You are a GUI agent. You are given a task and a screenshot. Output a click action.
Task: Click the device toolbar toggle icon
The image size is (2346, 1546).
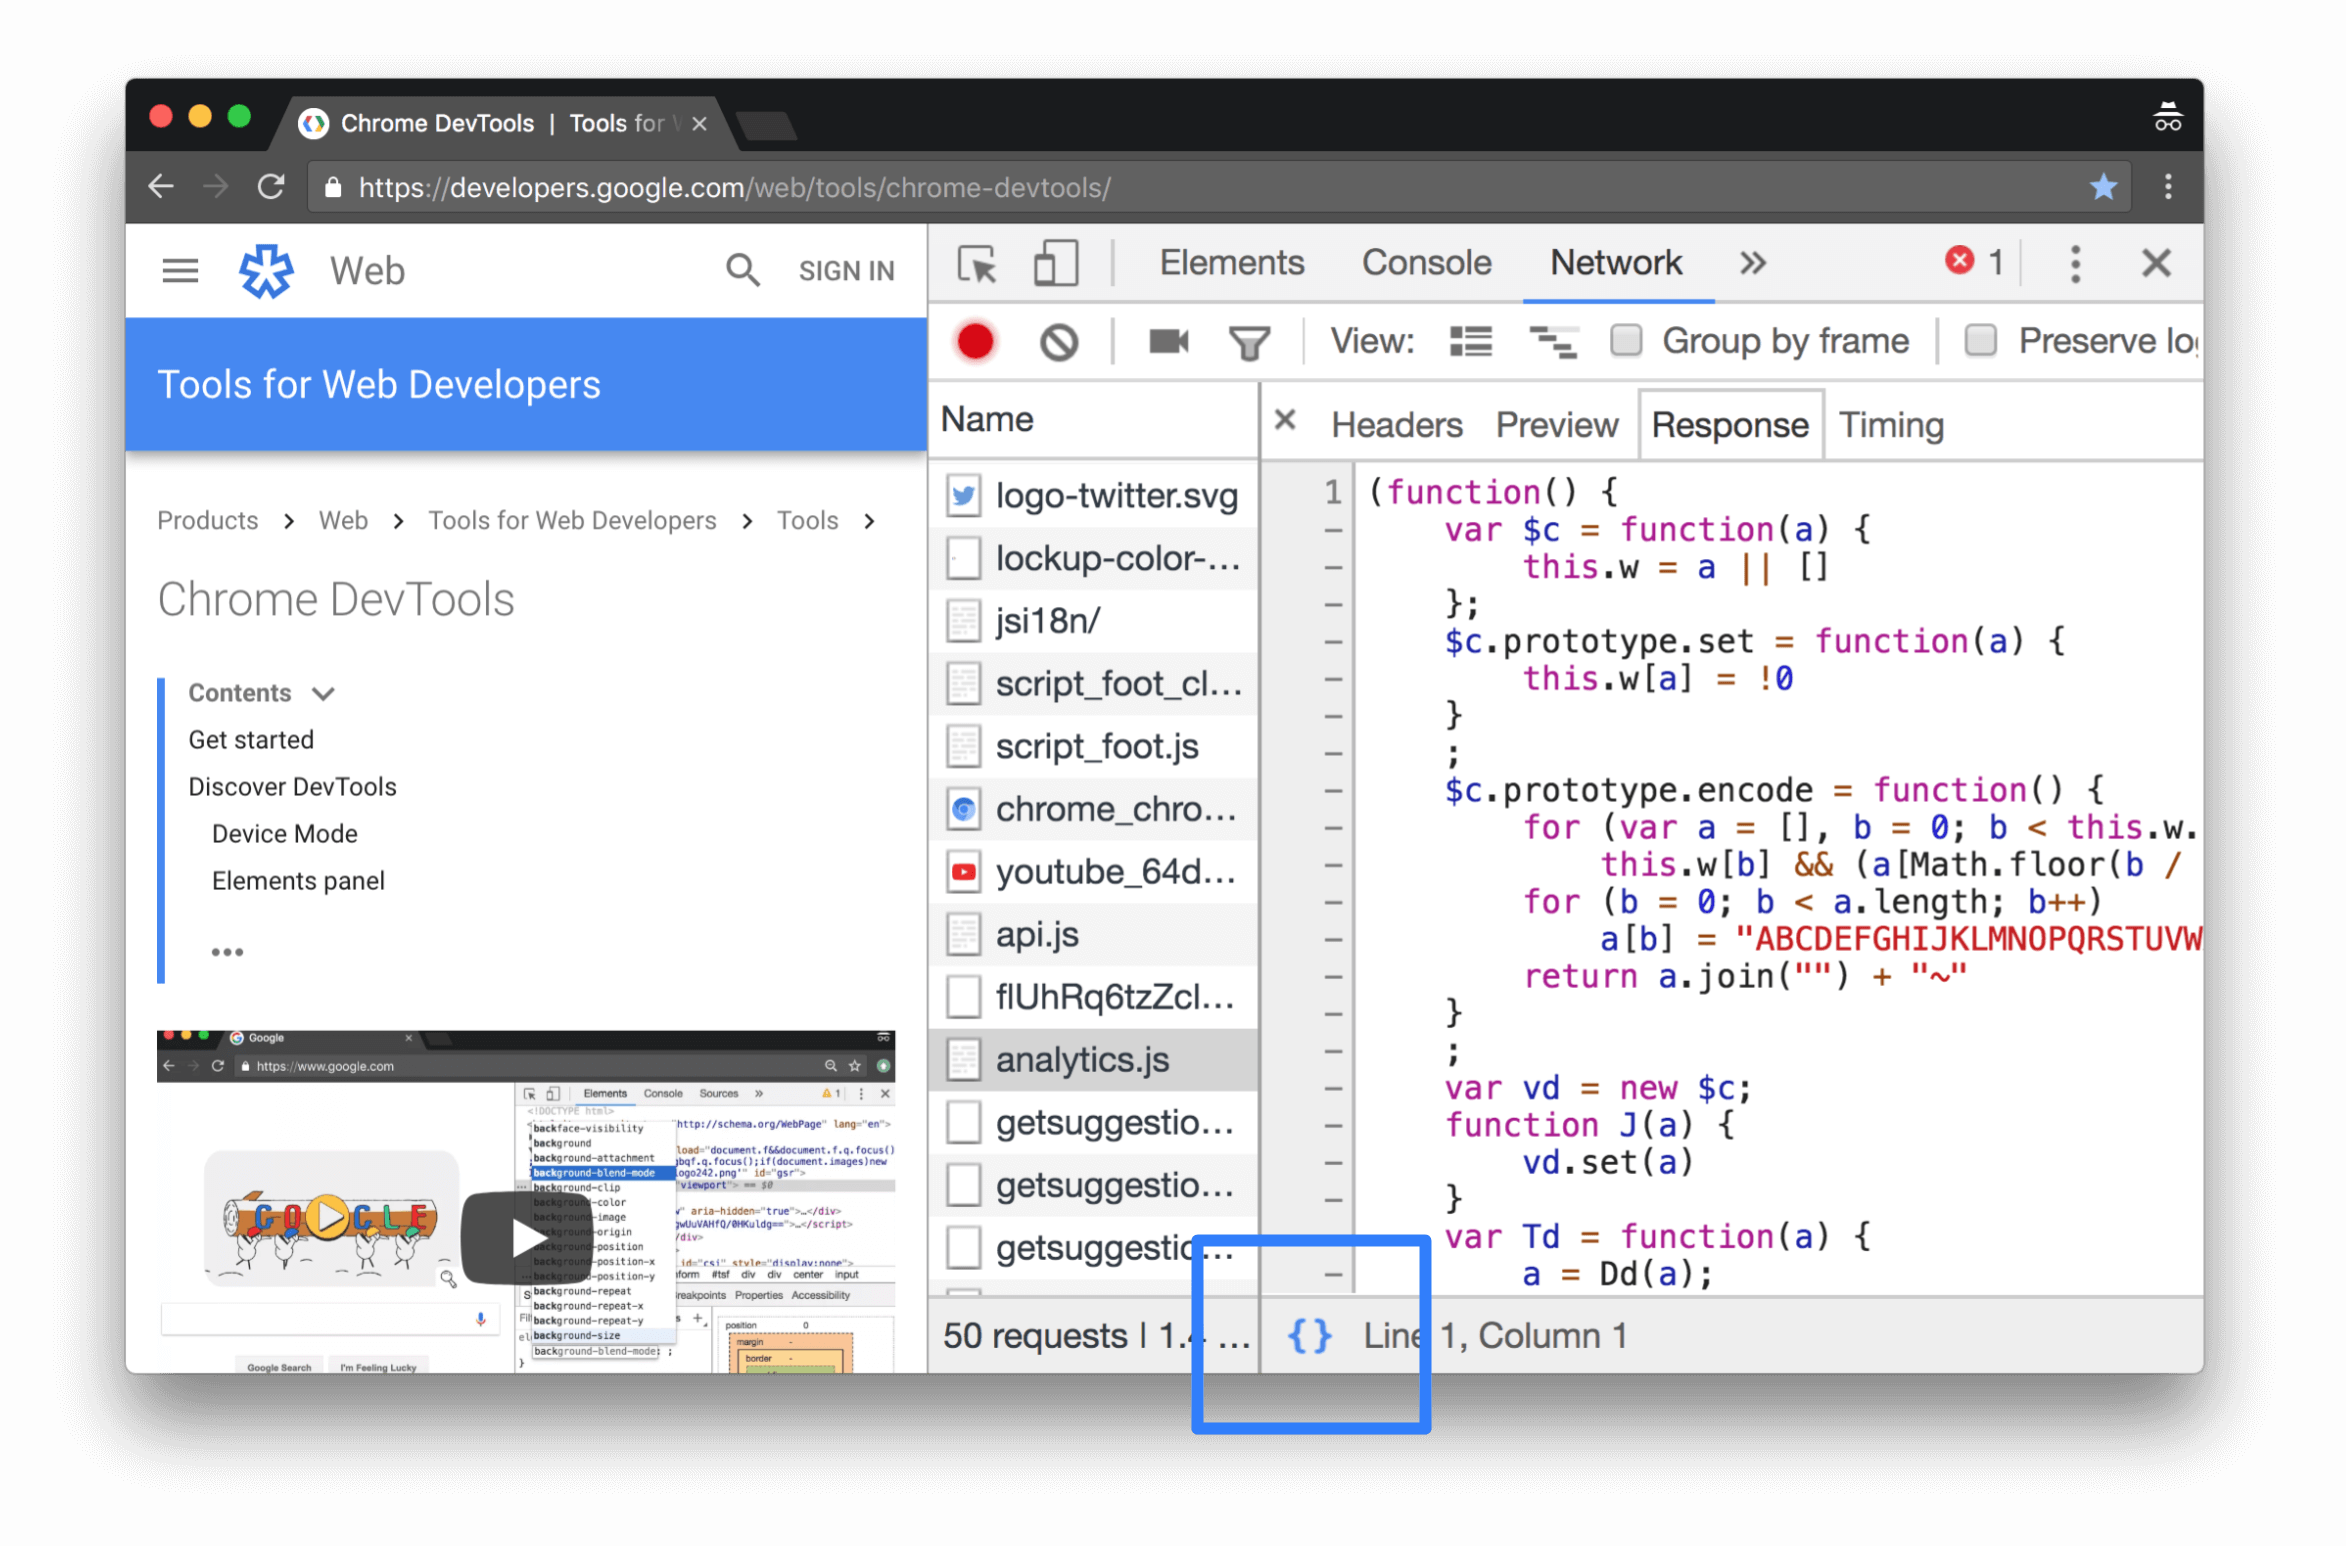tap(1054, 262)
